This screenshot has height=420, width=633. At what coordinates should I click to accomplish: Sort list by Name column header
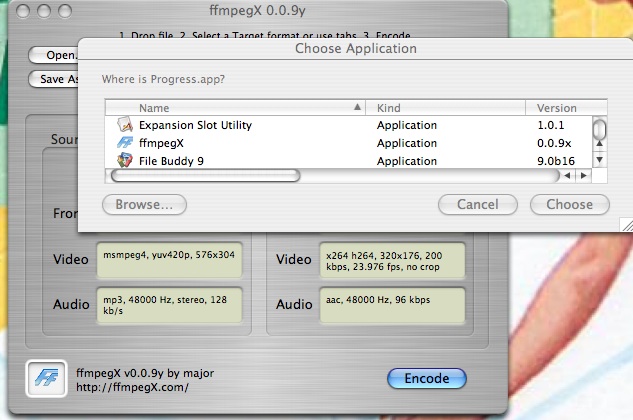click(x=235, y=108)
